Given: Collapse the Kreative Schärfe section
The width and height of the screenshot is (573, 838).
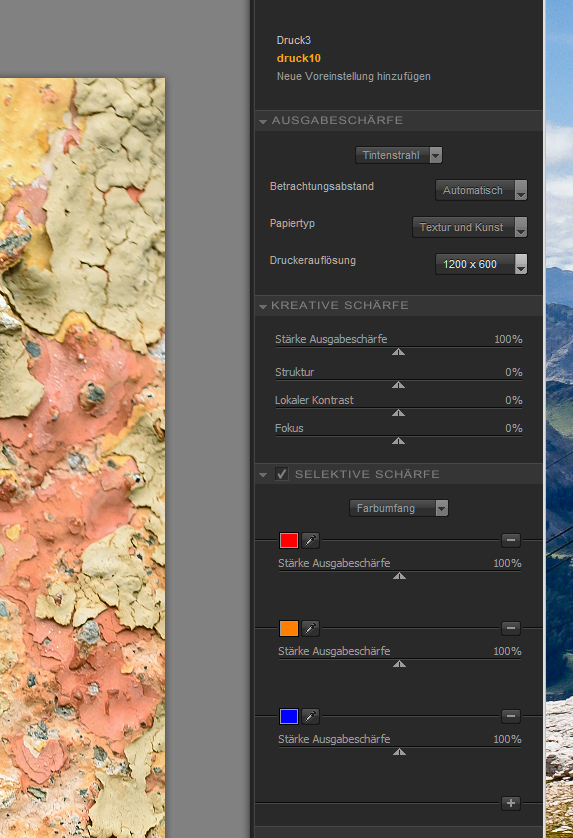Looking at the screenshot, I should [x=262, y=306].
